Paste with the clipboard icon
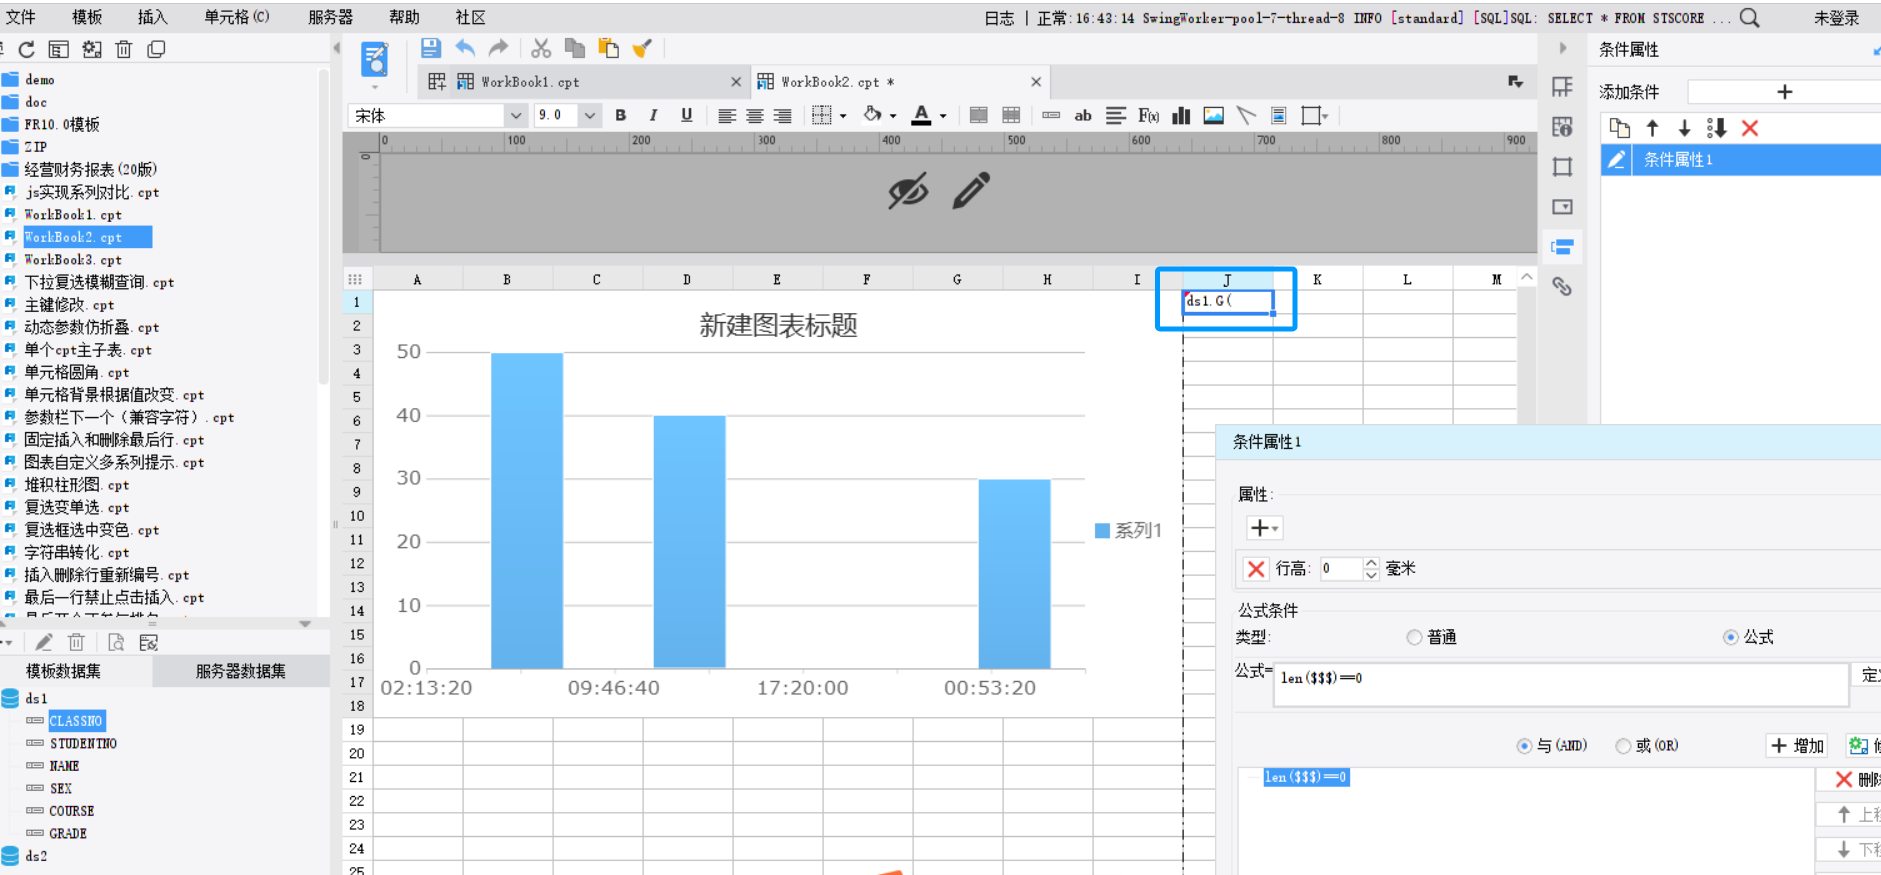This screenshot has width=1881, height=875. click(608, 48)
